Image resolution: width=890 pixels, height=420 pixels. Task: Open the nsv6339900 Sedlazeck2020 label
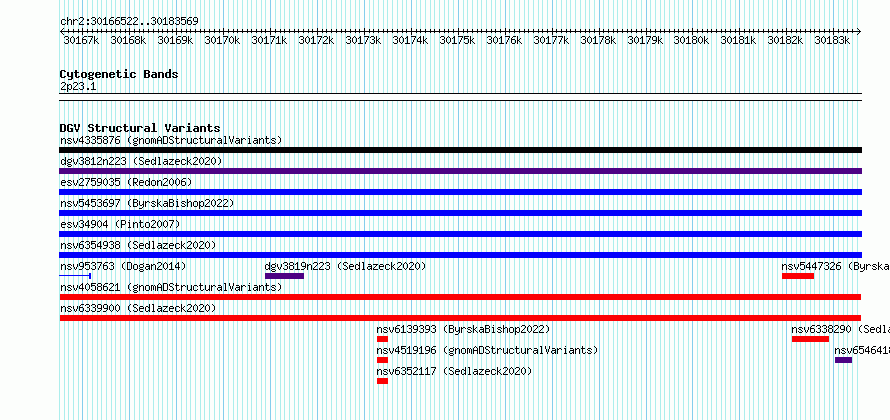click(x=138, y=308)
